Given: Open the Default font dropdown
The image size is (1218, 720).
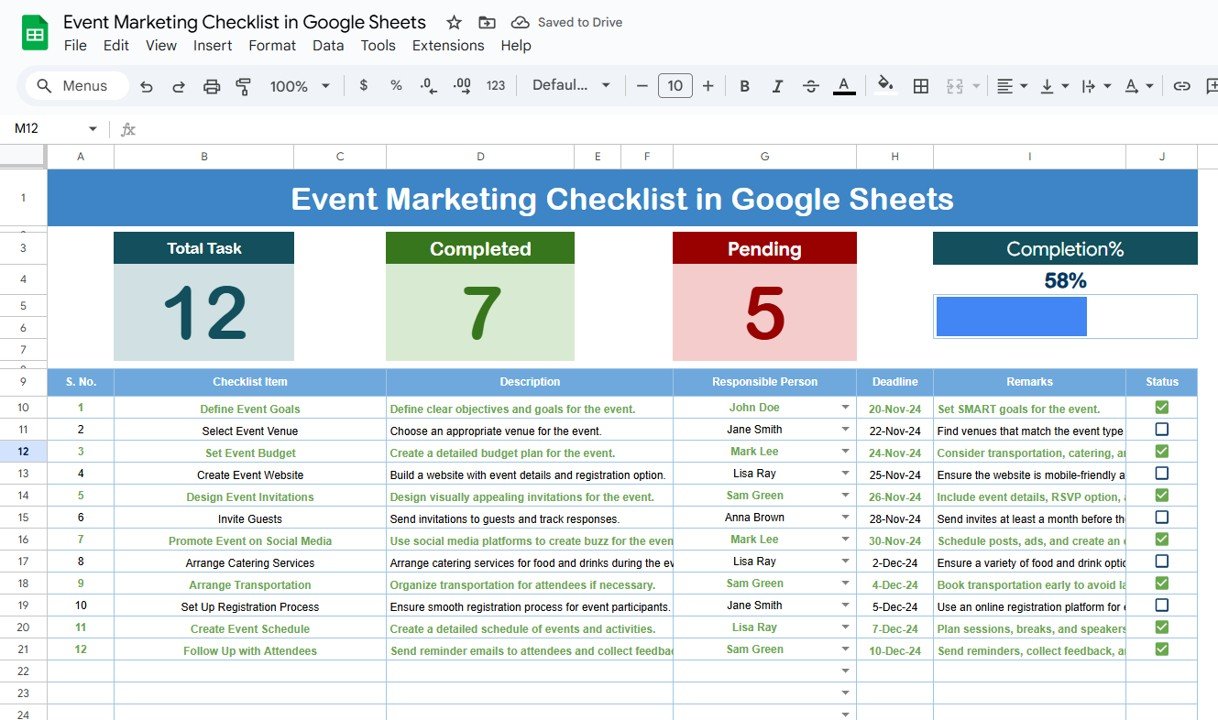Looking at the screenshot, I should [x=571, y=86].
